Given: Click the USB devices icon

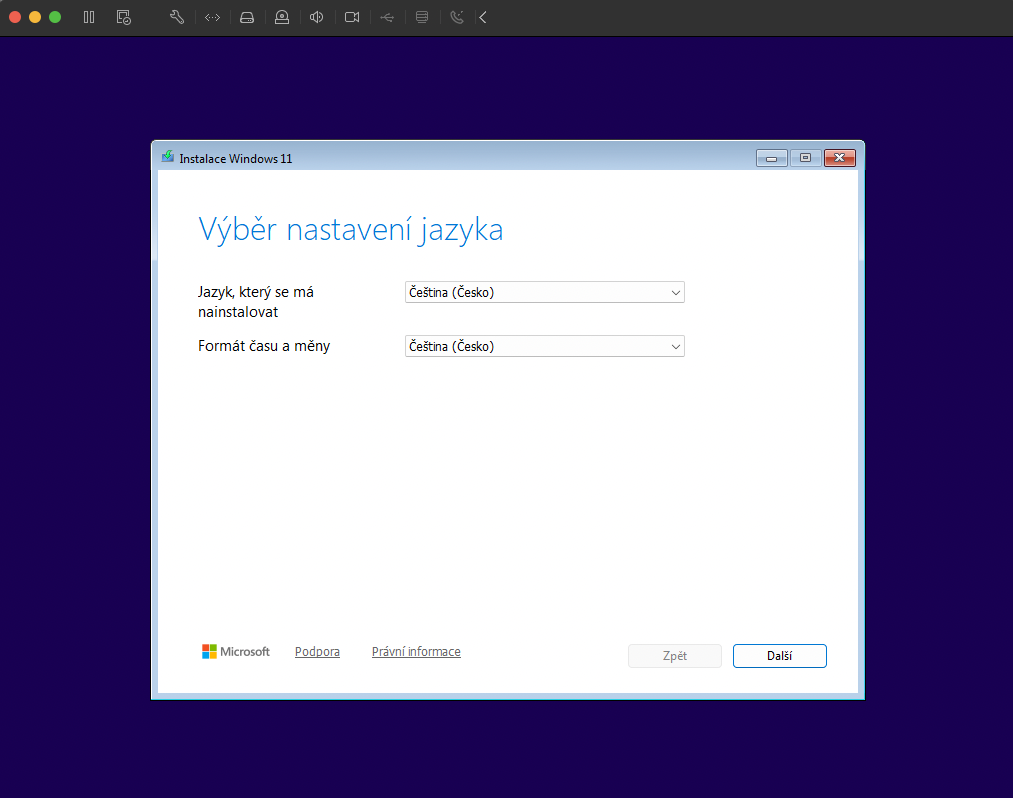Looking at the screenshot, I should pos(387,17).
